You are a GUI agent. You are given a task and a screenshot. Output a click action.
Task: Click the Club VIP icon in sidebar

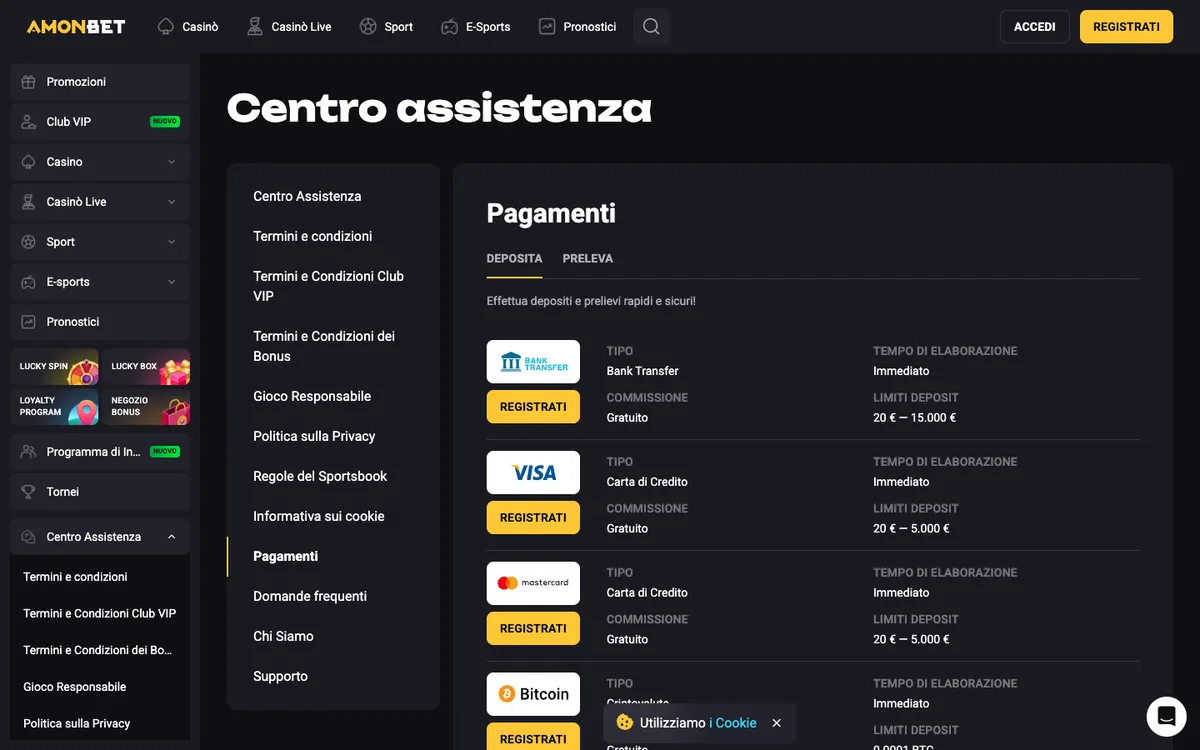28,122
